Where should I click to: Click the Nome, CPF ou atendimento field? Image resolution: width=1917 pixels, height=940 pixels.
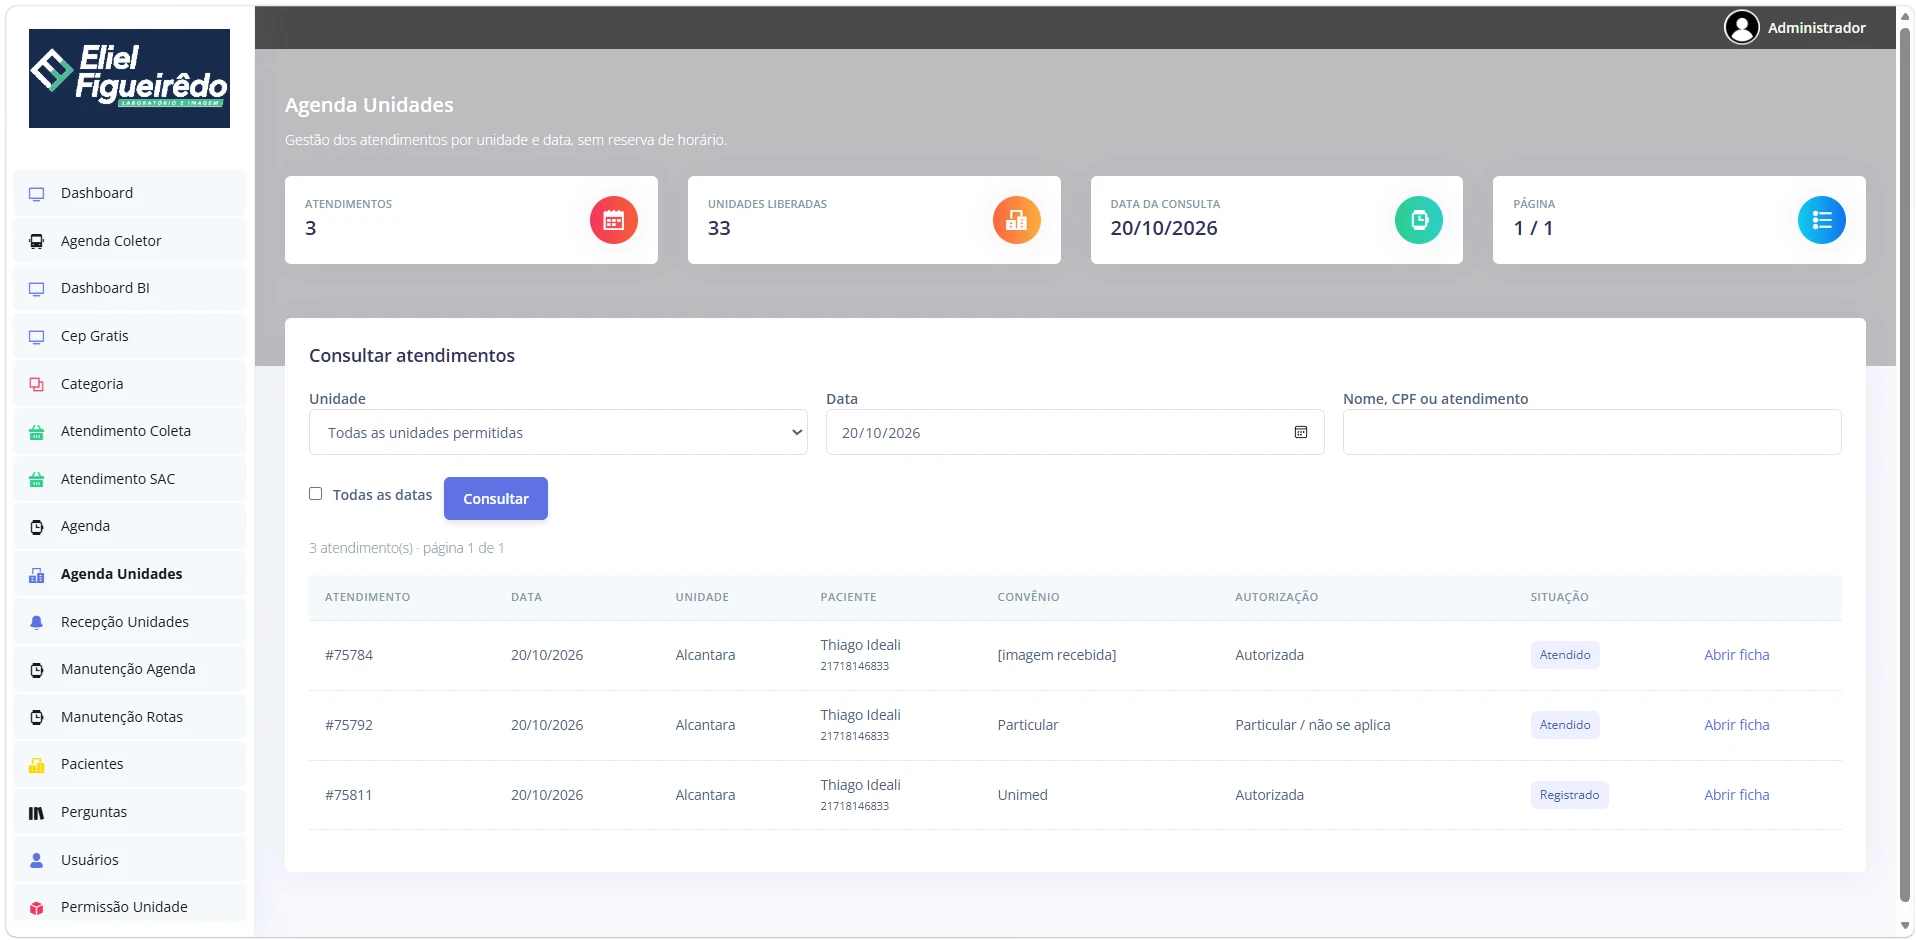click(x=1592, y=432)
